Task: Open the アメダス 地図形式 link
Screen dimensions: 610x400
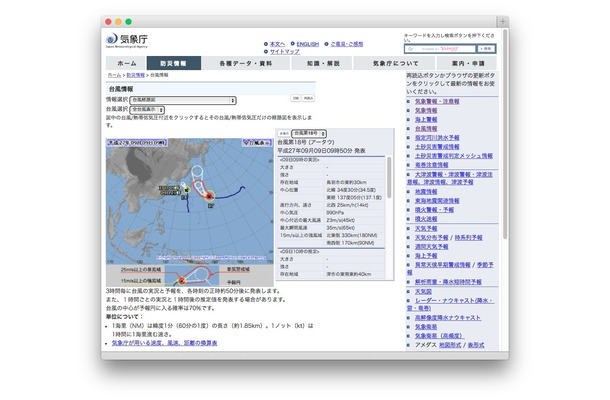Action: pos(450,345)
